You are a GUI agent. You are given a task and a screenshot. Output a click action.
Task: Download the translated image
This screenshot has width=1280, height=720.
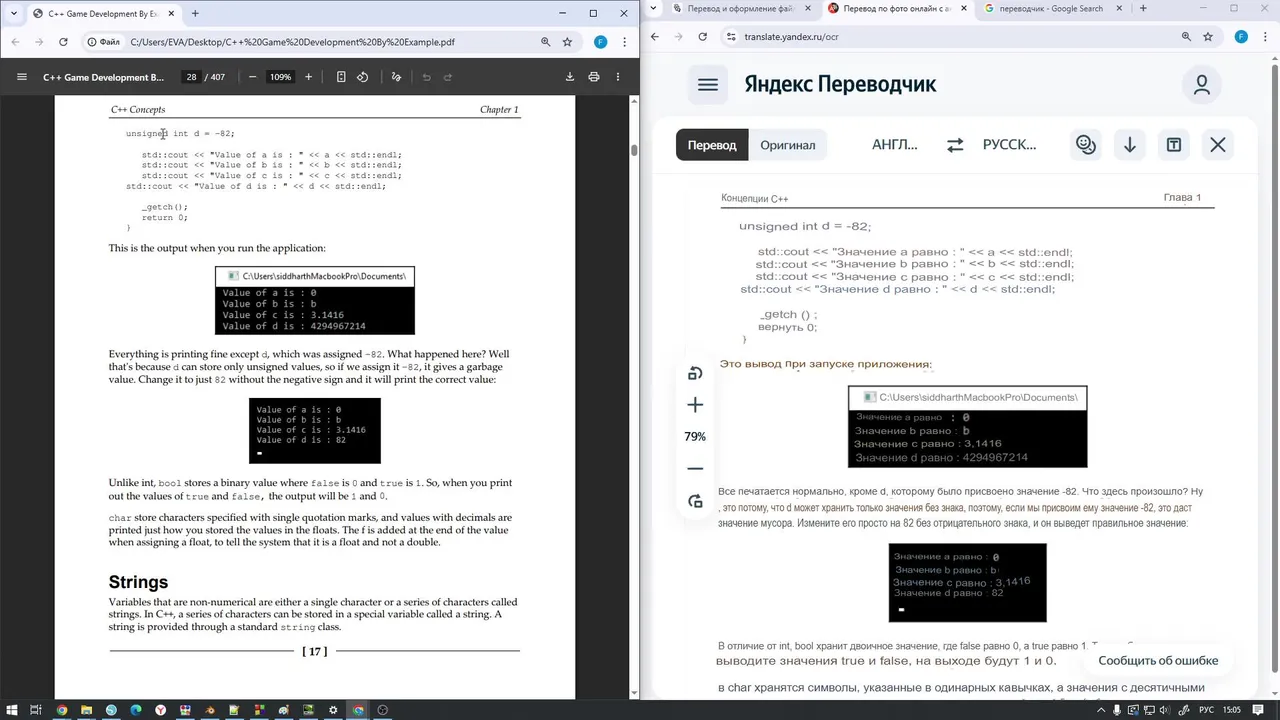[1130, 145]
